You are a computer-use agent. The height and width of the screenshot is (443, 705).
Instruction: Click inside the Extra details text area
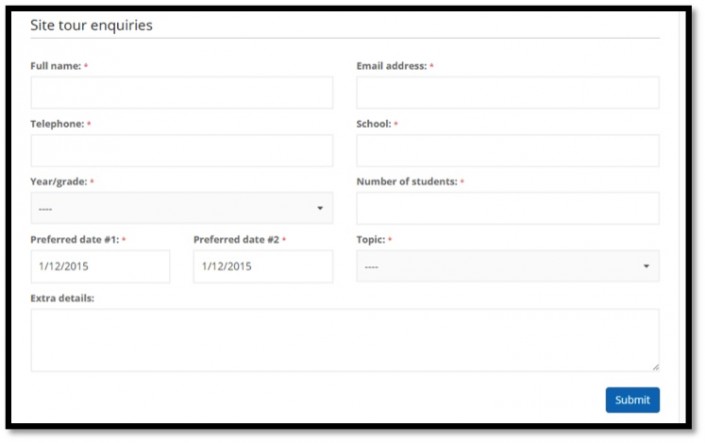(344, 339)
